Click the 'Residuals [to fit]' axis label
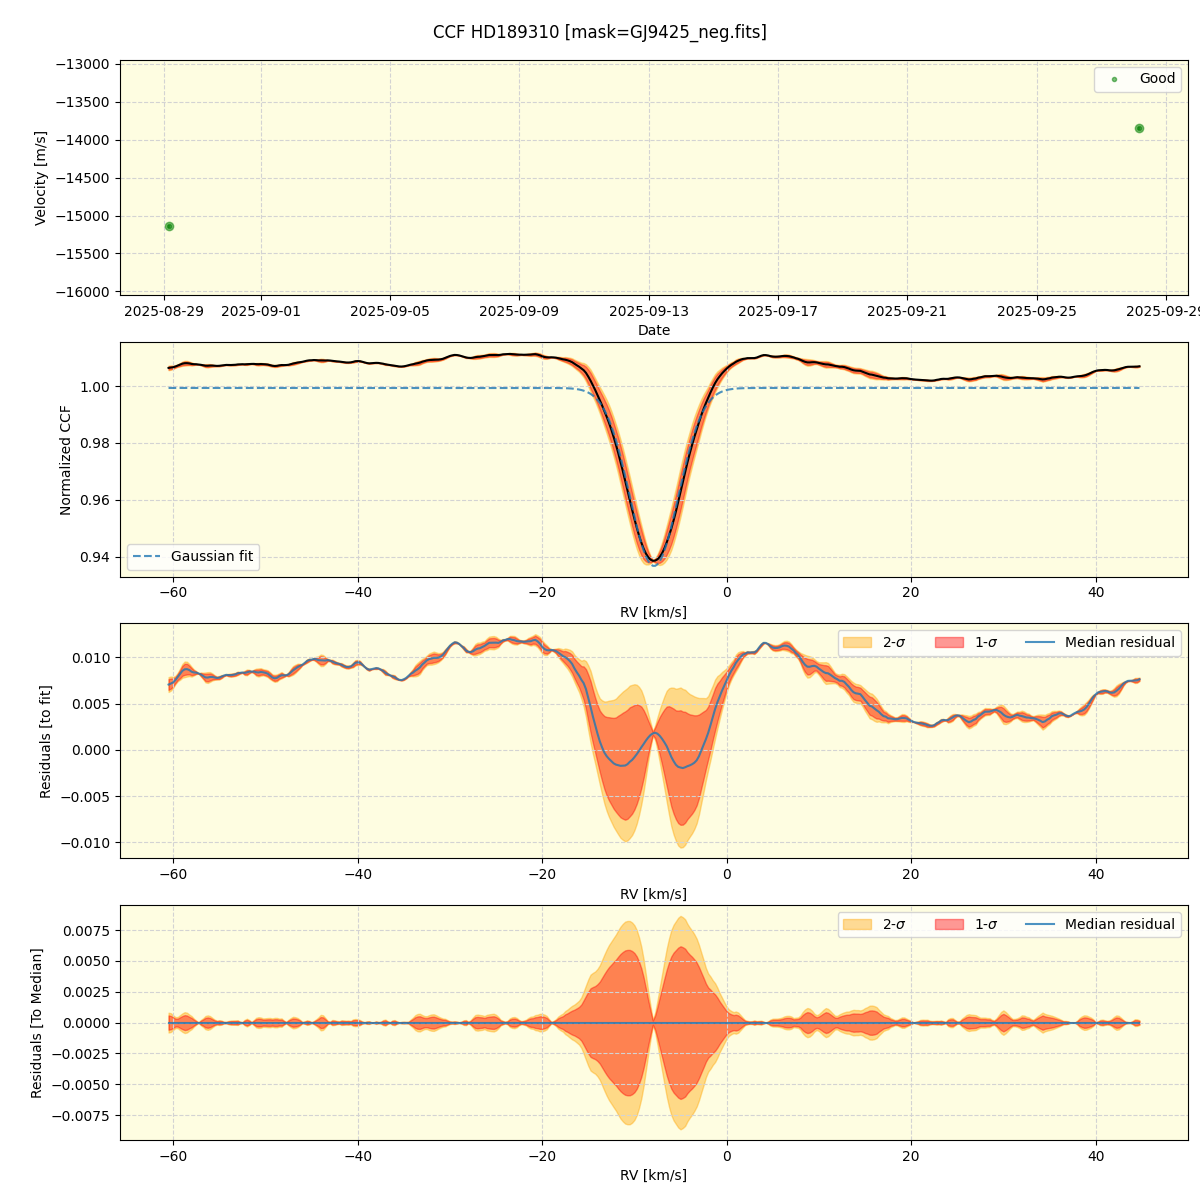Viewport: 1200px width, 1200px height. click(45, 741)
